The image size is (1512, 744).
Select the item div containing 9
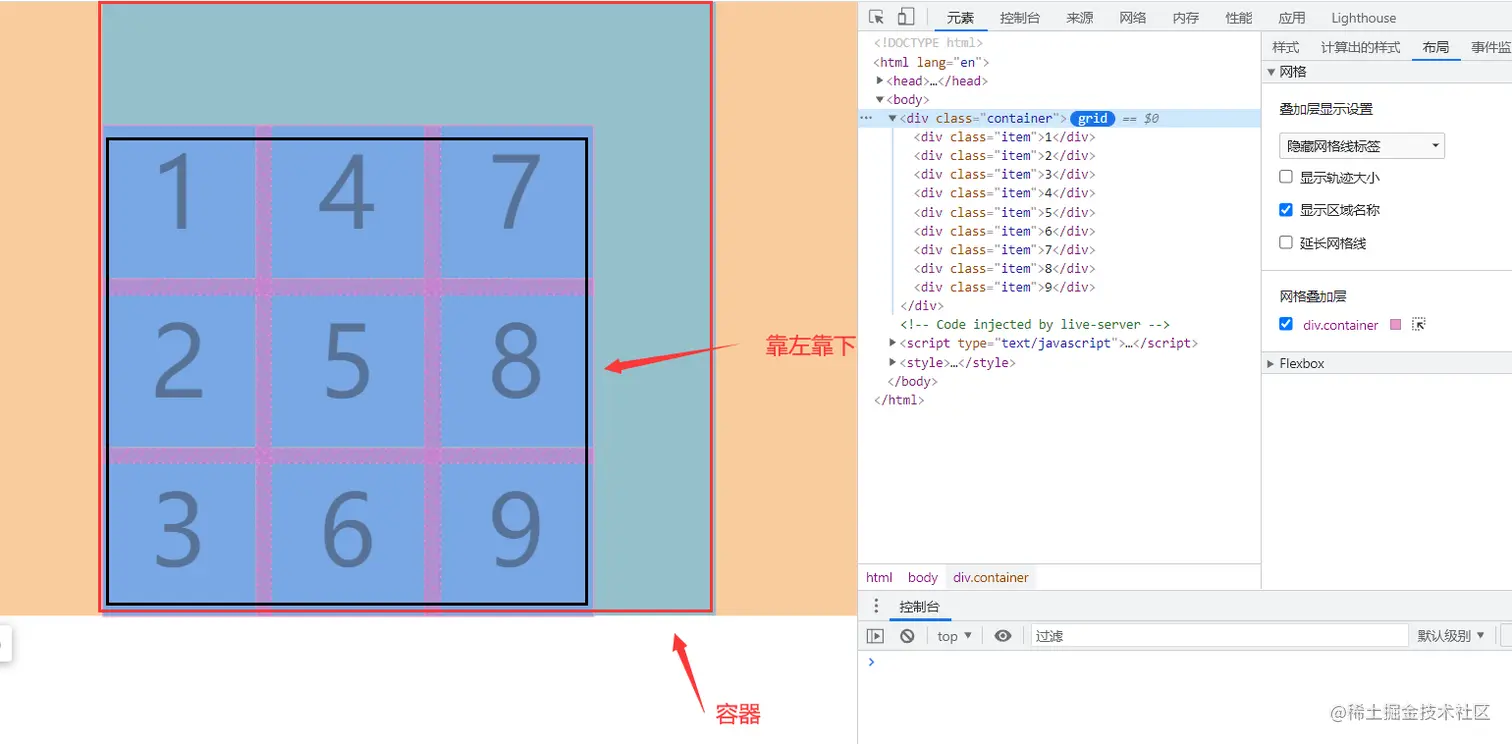point(1005,287)
